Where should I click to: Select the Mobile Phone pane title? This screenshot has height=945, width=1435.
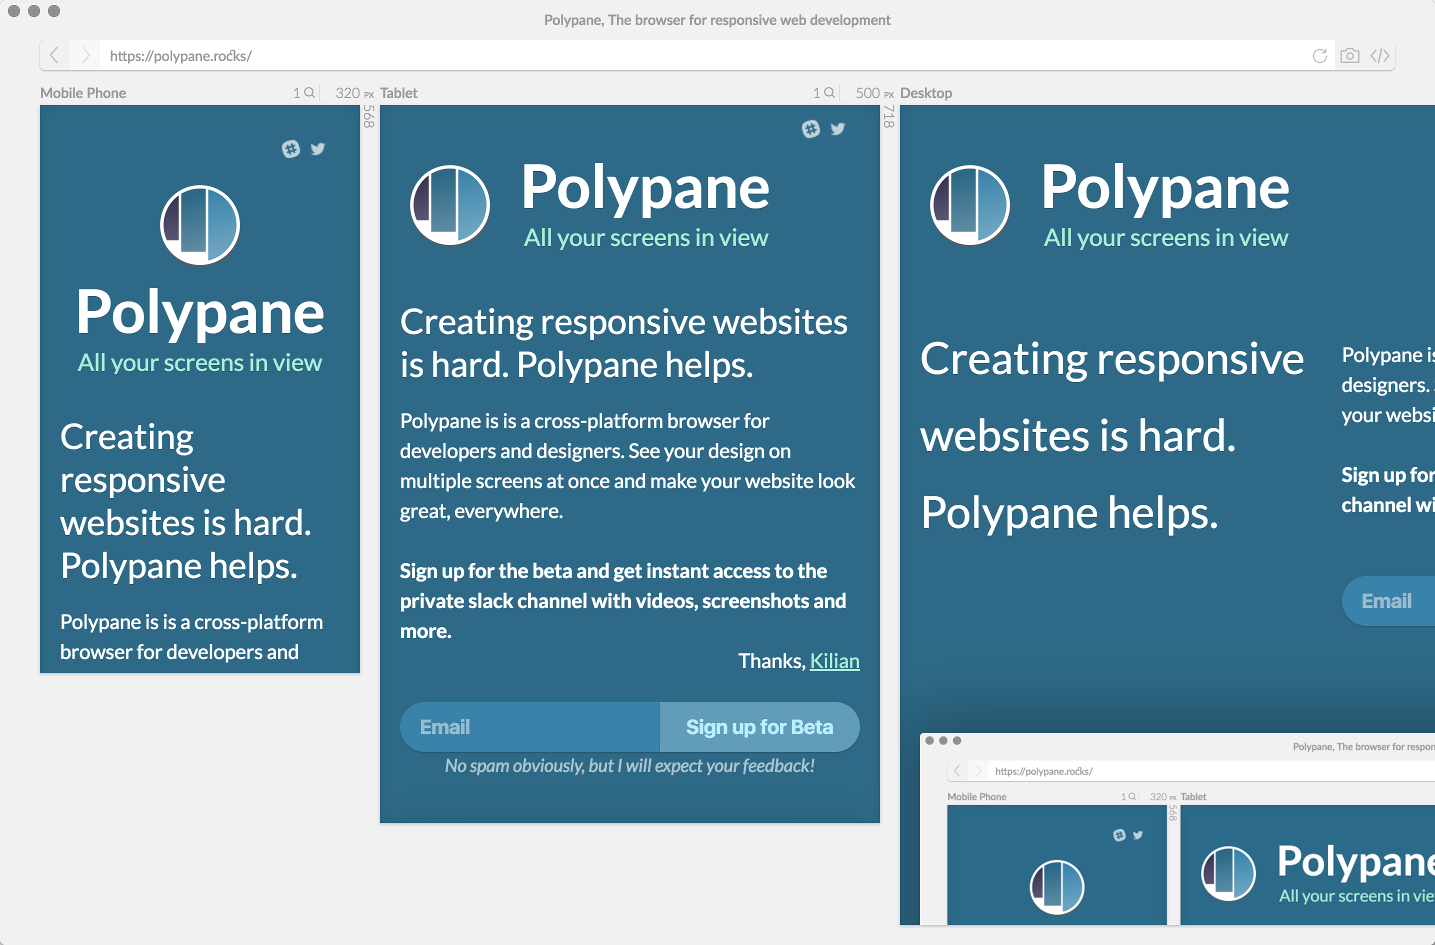83,93
